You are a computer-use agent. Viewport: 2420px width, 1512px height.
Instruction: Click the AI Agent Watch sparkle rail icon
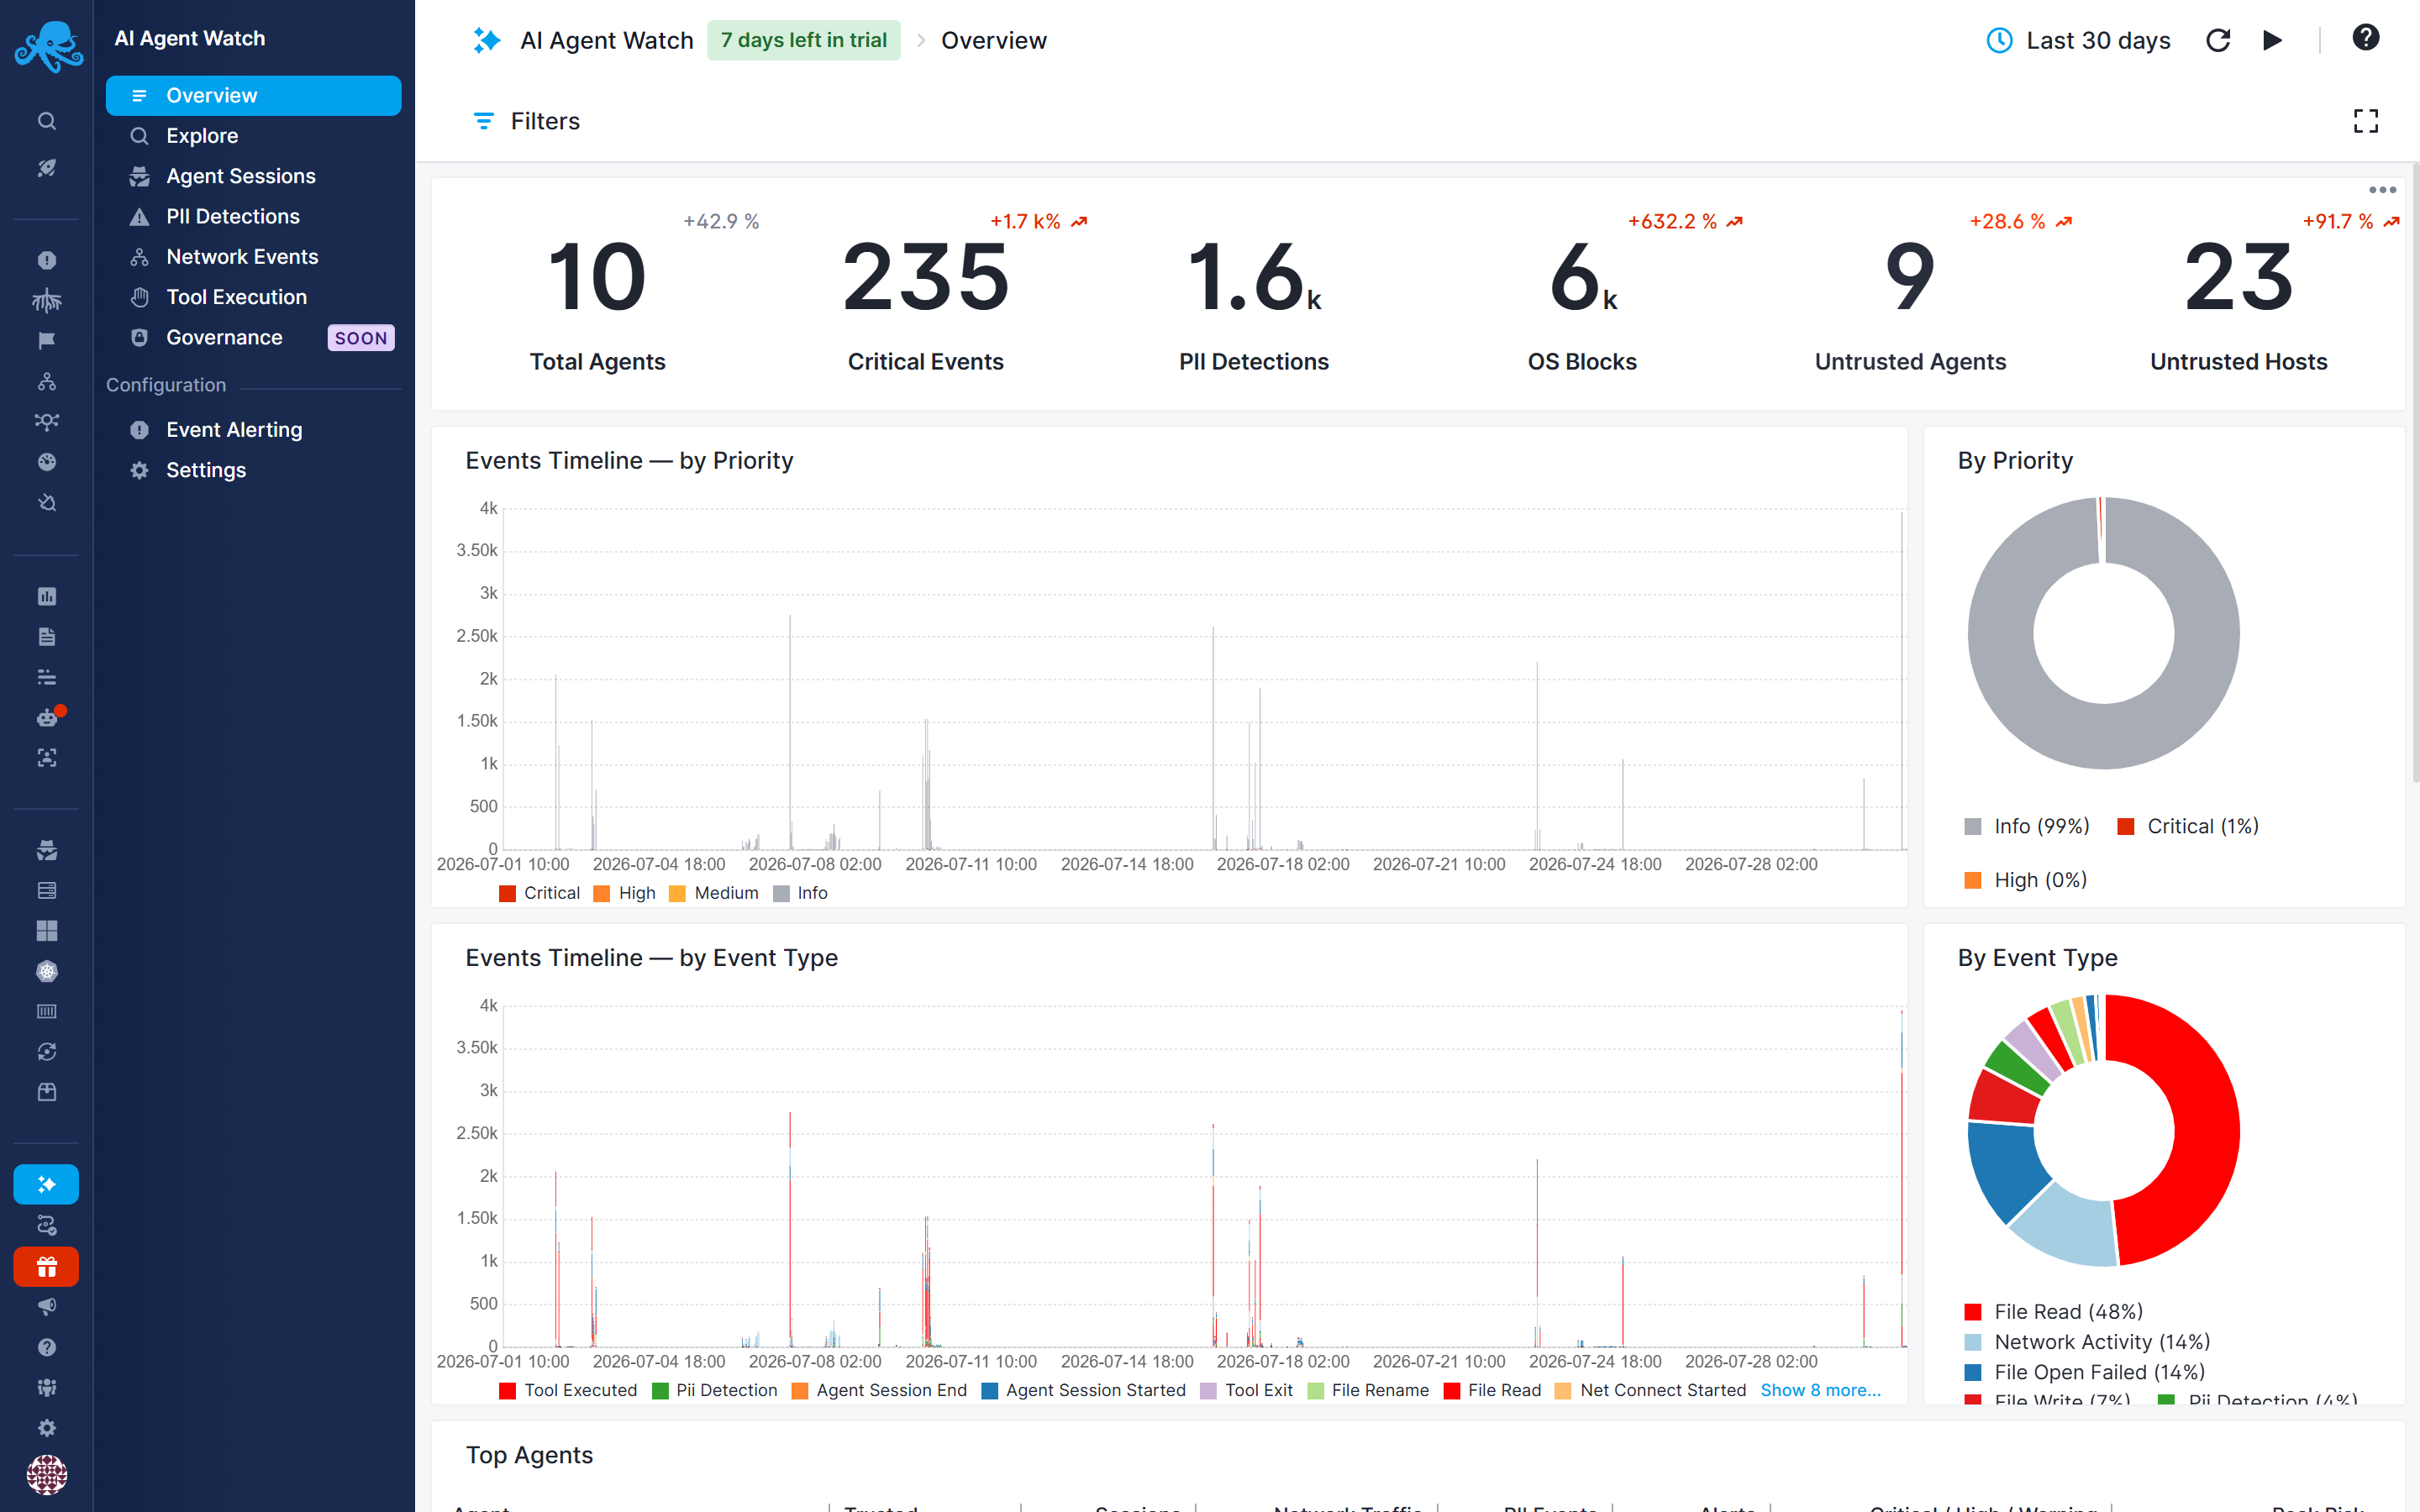click(46, 1185)
